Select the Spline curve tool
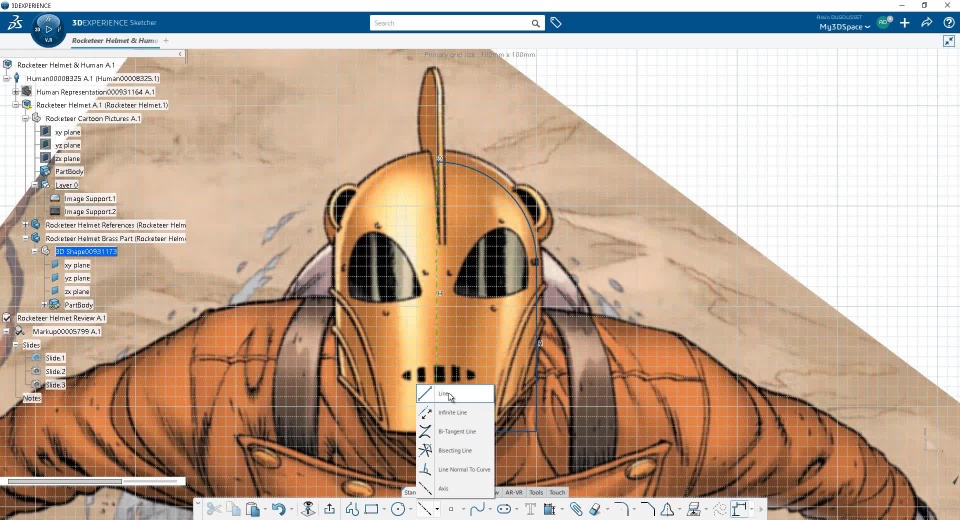Screen dimensions: 960x520 click(478, 509)
